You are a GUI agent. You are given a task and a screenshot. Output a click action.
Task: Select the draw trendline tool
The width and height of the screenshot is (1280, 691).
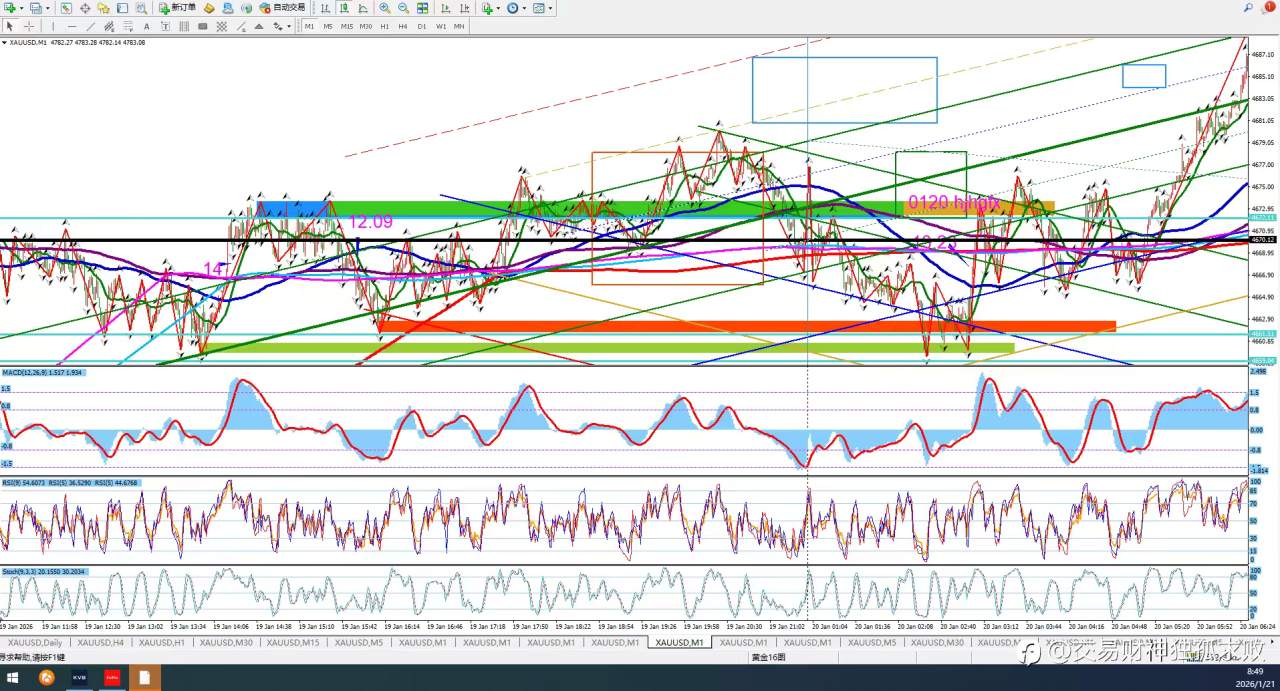[x=91, y=26]
